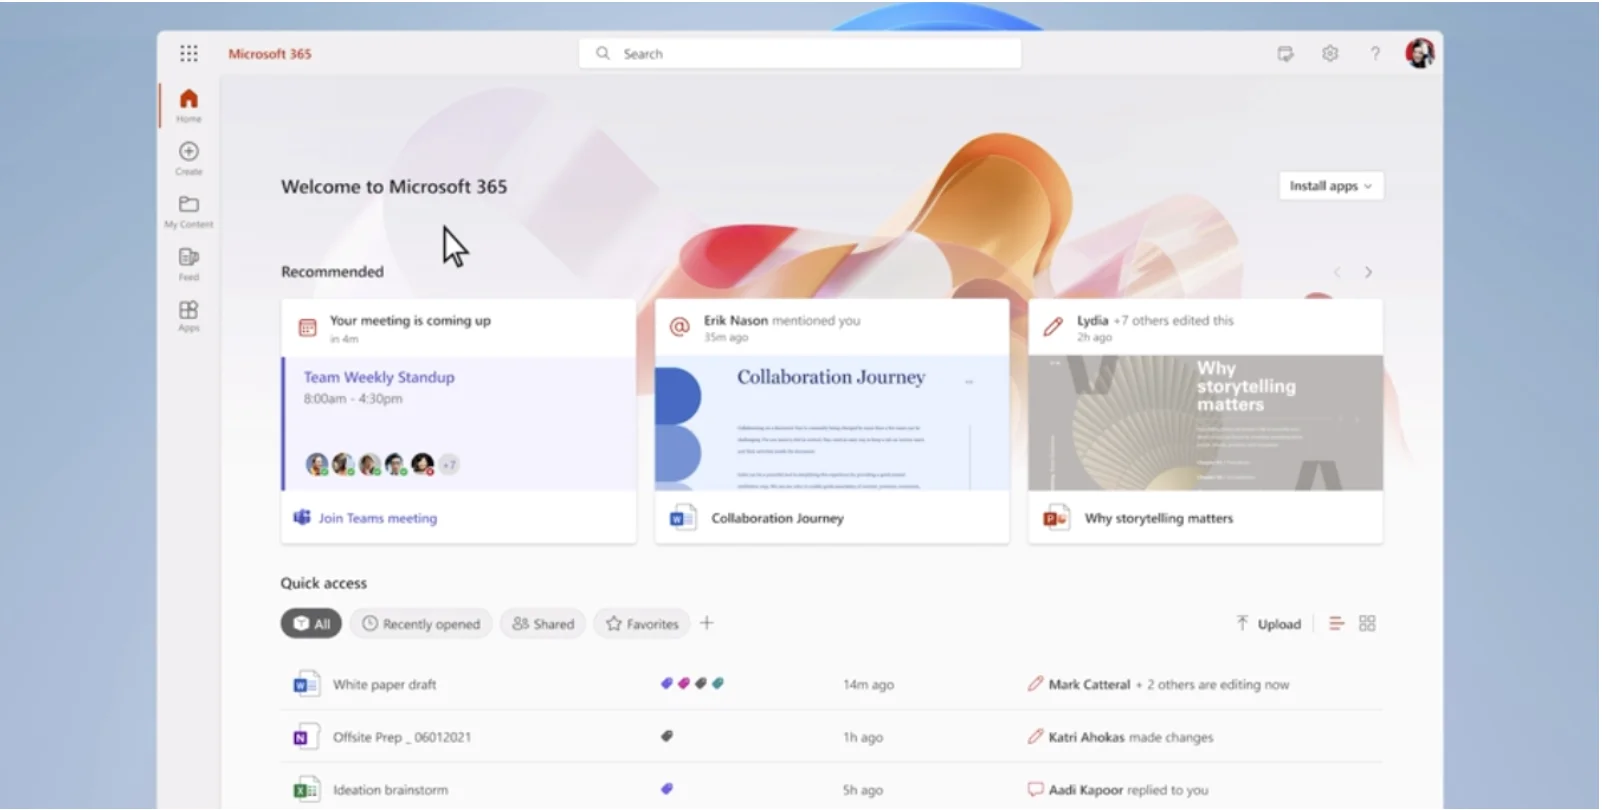Click the pencil edit icon beside Lydia
The height and width of the screenshot is (810, 1602).
click(x=1053, y=327)
